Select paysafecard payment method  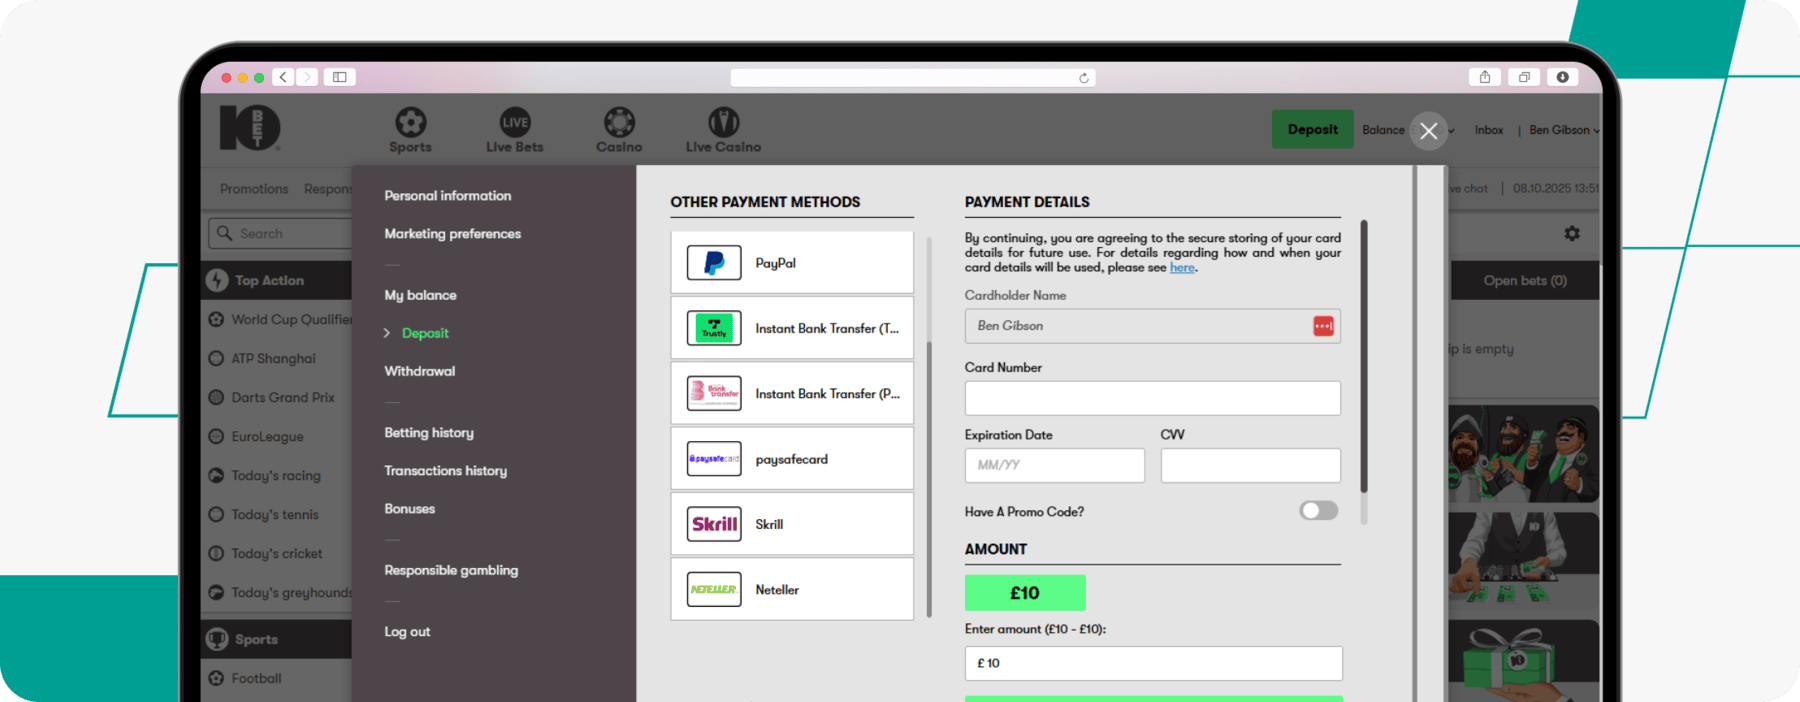pos(792,459)
